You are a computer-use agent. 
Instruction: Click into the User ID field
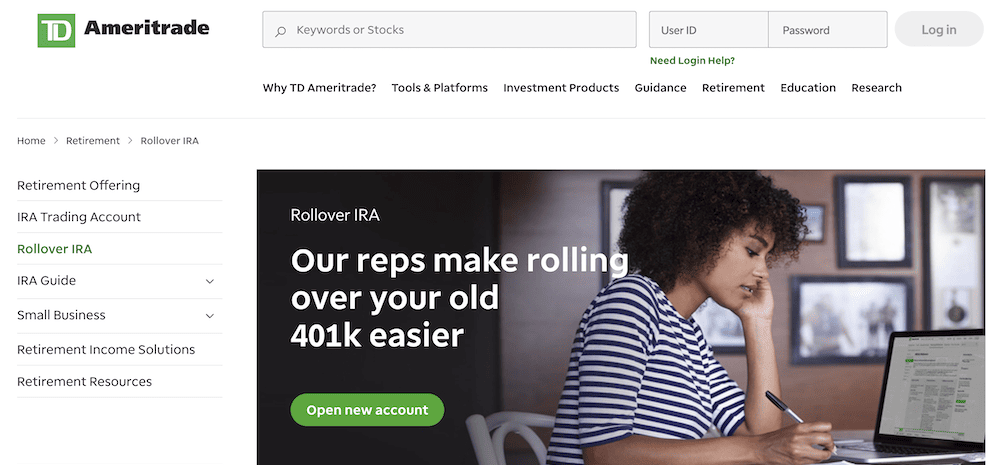(x=708, y=30)
